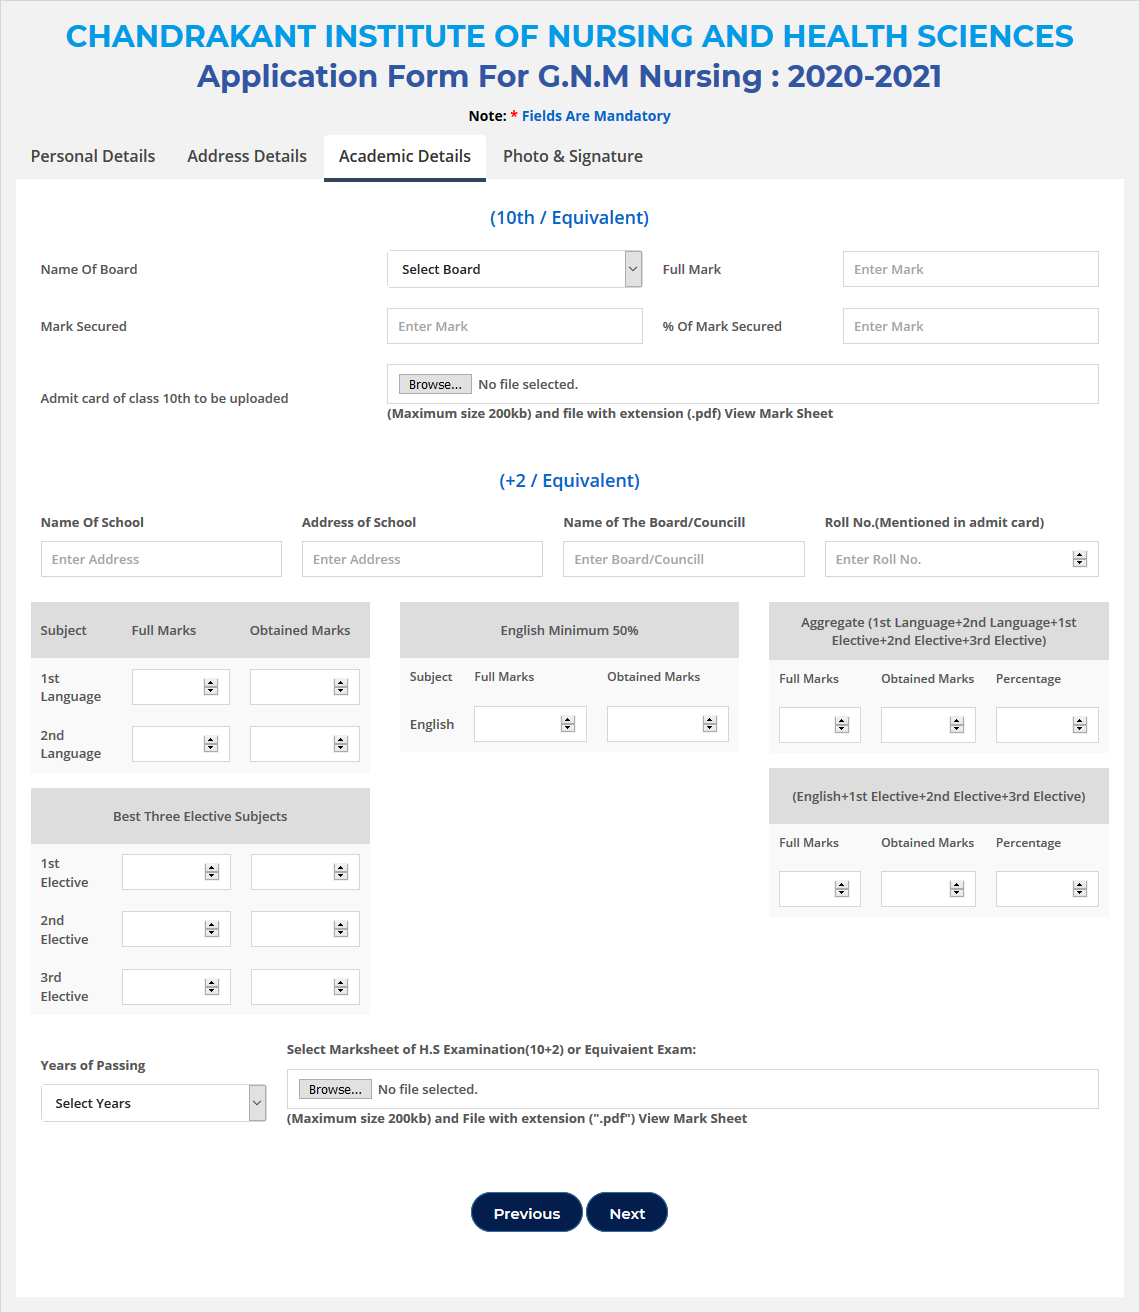Click the Enter Board/Councill input
The image size is (1140, 1313).
pos(684,559)
